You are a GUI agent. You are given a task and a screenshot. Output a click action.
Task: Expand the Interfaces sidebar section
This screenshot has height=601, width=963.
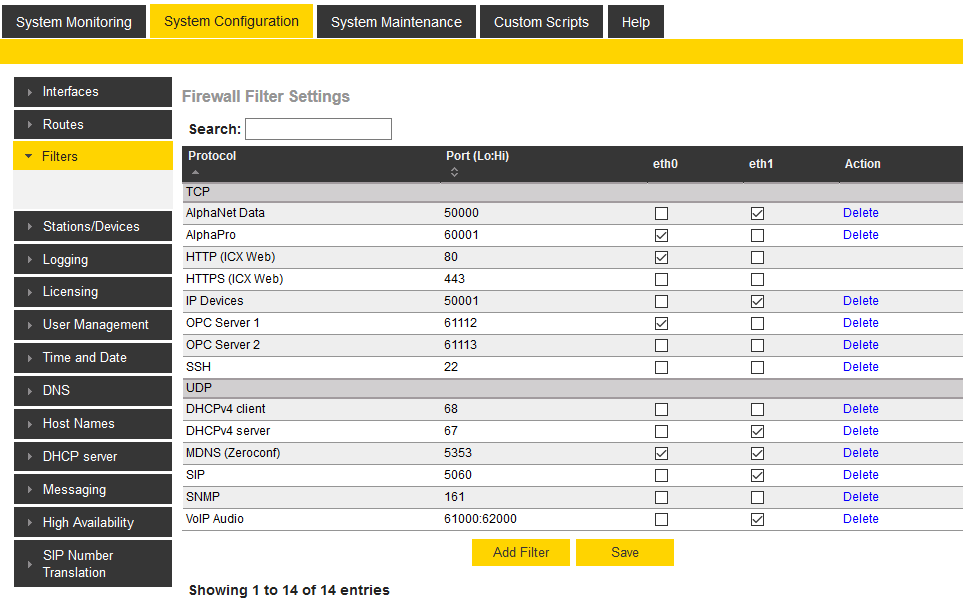(x=92, y=92)
